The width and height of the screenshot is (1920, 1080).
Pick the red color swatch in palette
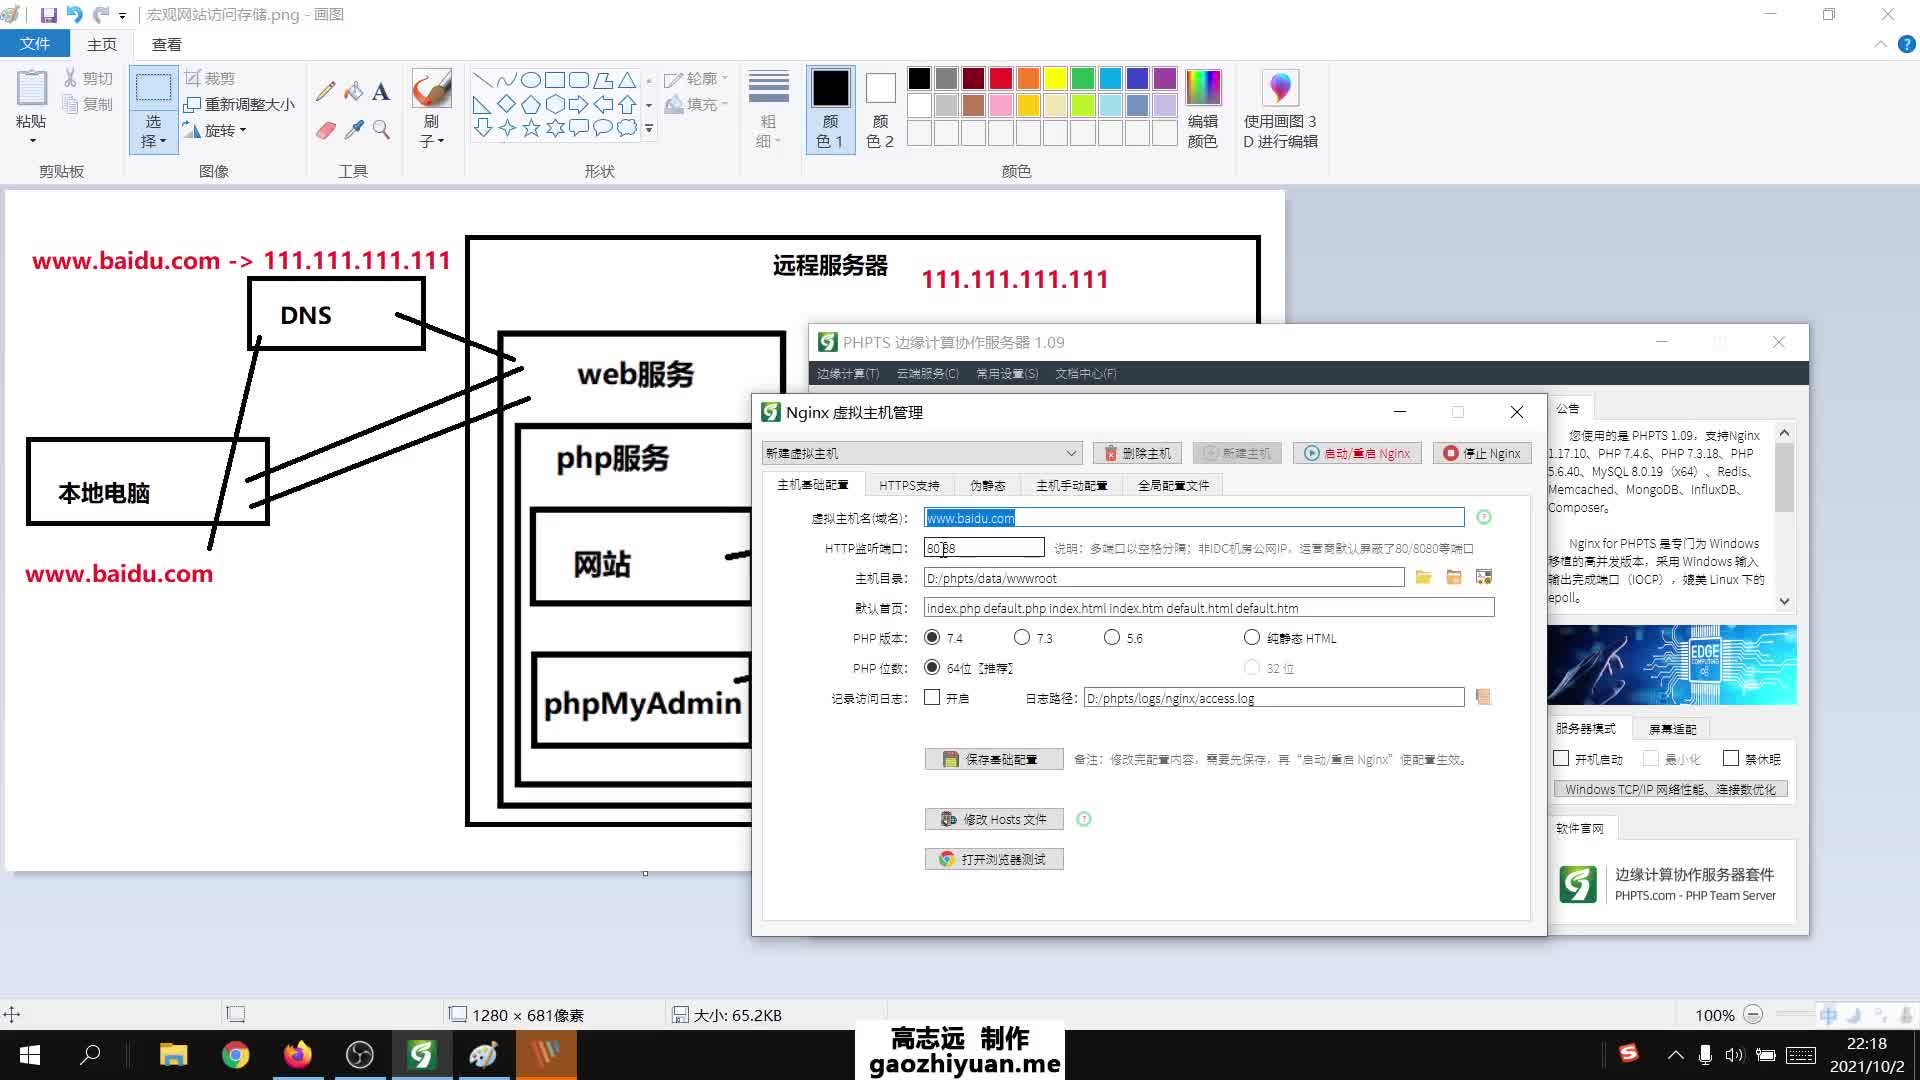[x=1001, y=78]
